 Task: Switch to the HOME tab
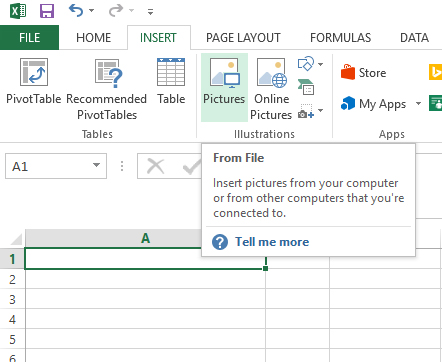pos(93,38)
